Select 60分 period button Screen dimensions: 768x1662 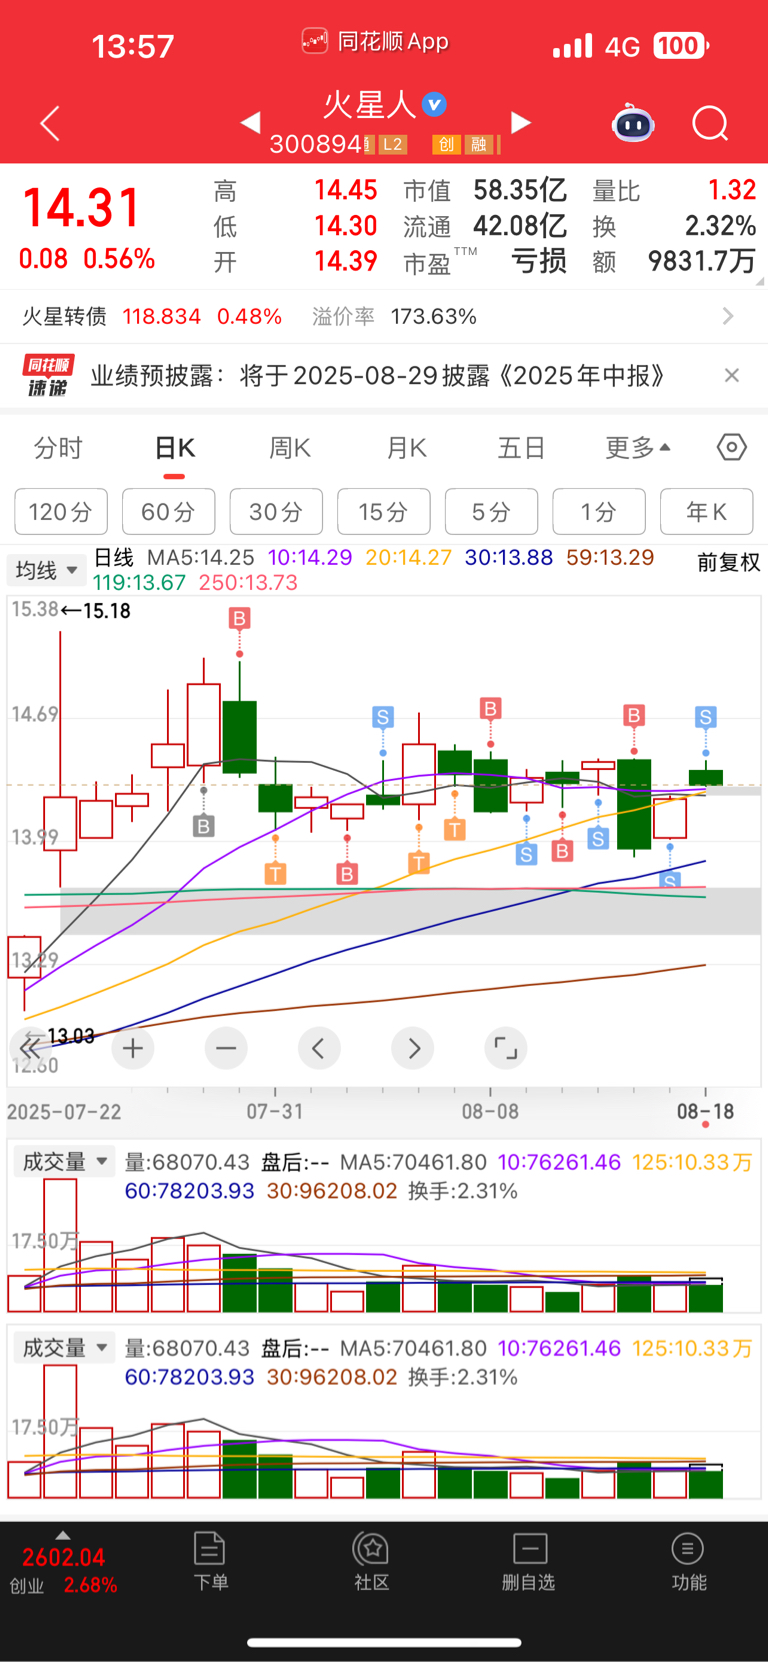tap(168, 512)
